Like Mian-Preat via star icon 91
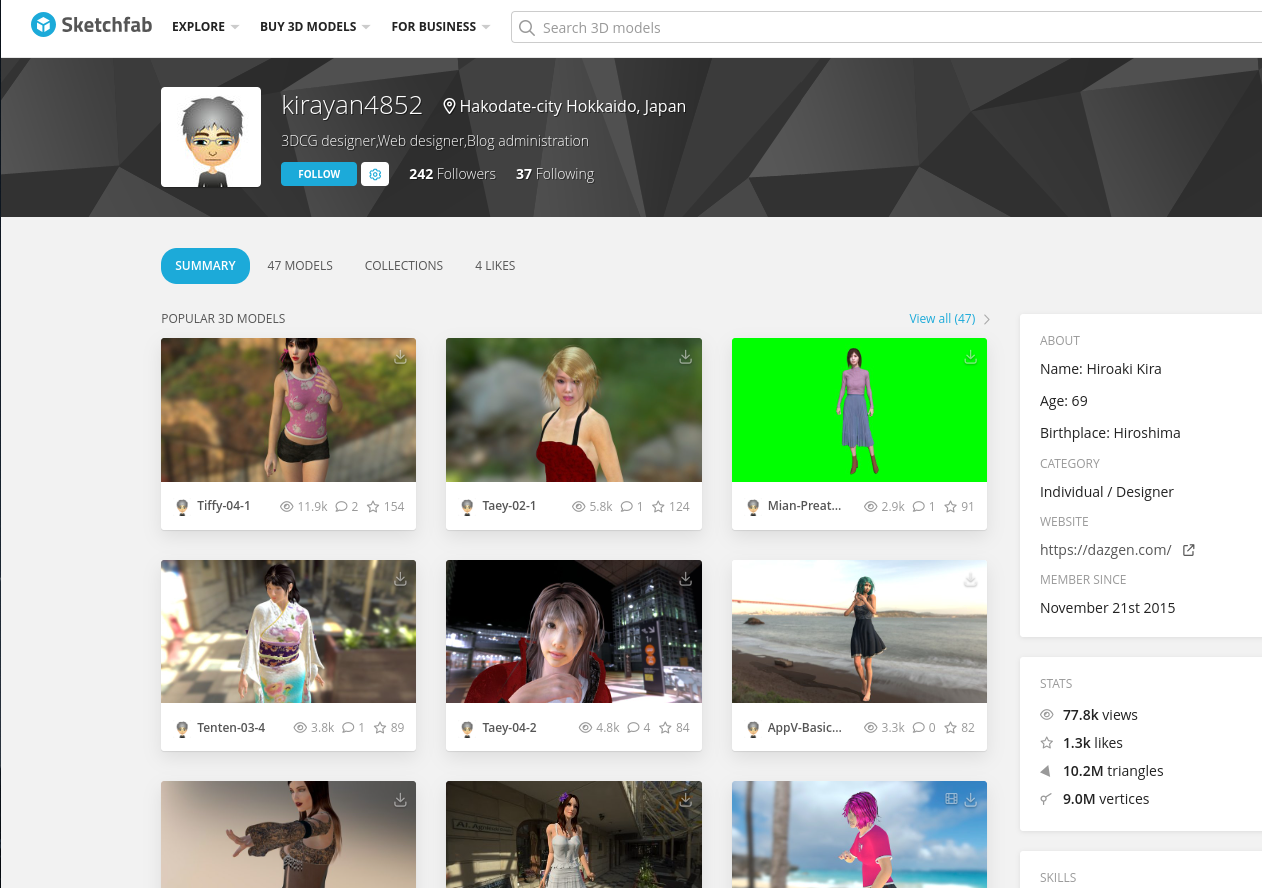 click(x=950, y=507)
